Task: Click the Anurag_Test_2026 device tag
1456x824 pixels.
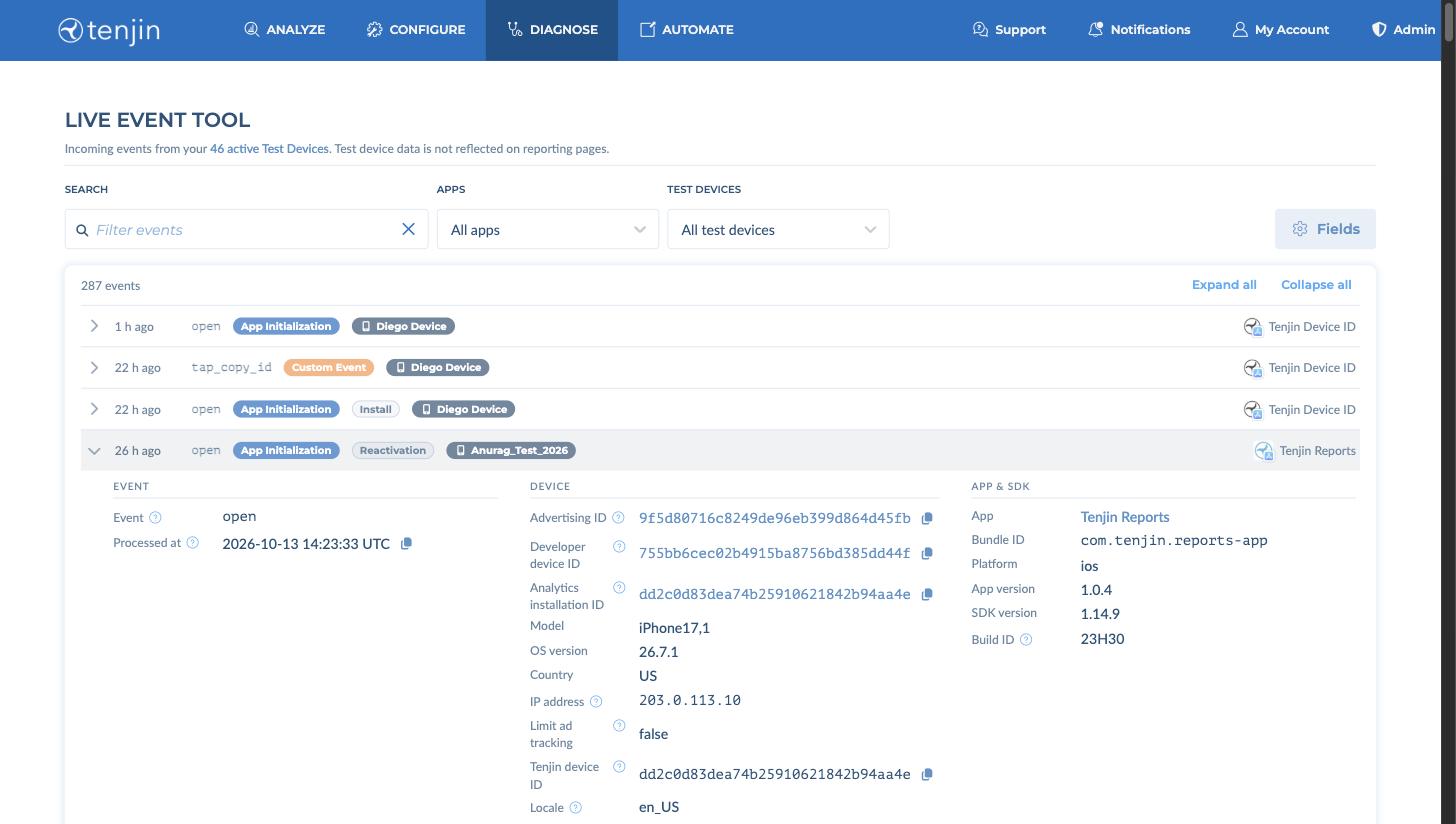Action: coord(511,451)
